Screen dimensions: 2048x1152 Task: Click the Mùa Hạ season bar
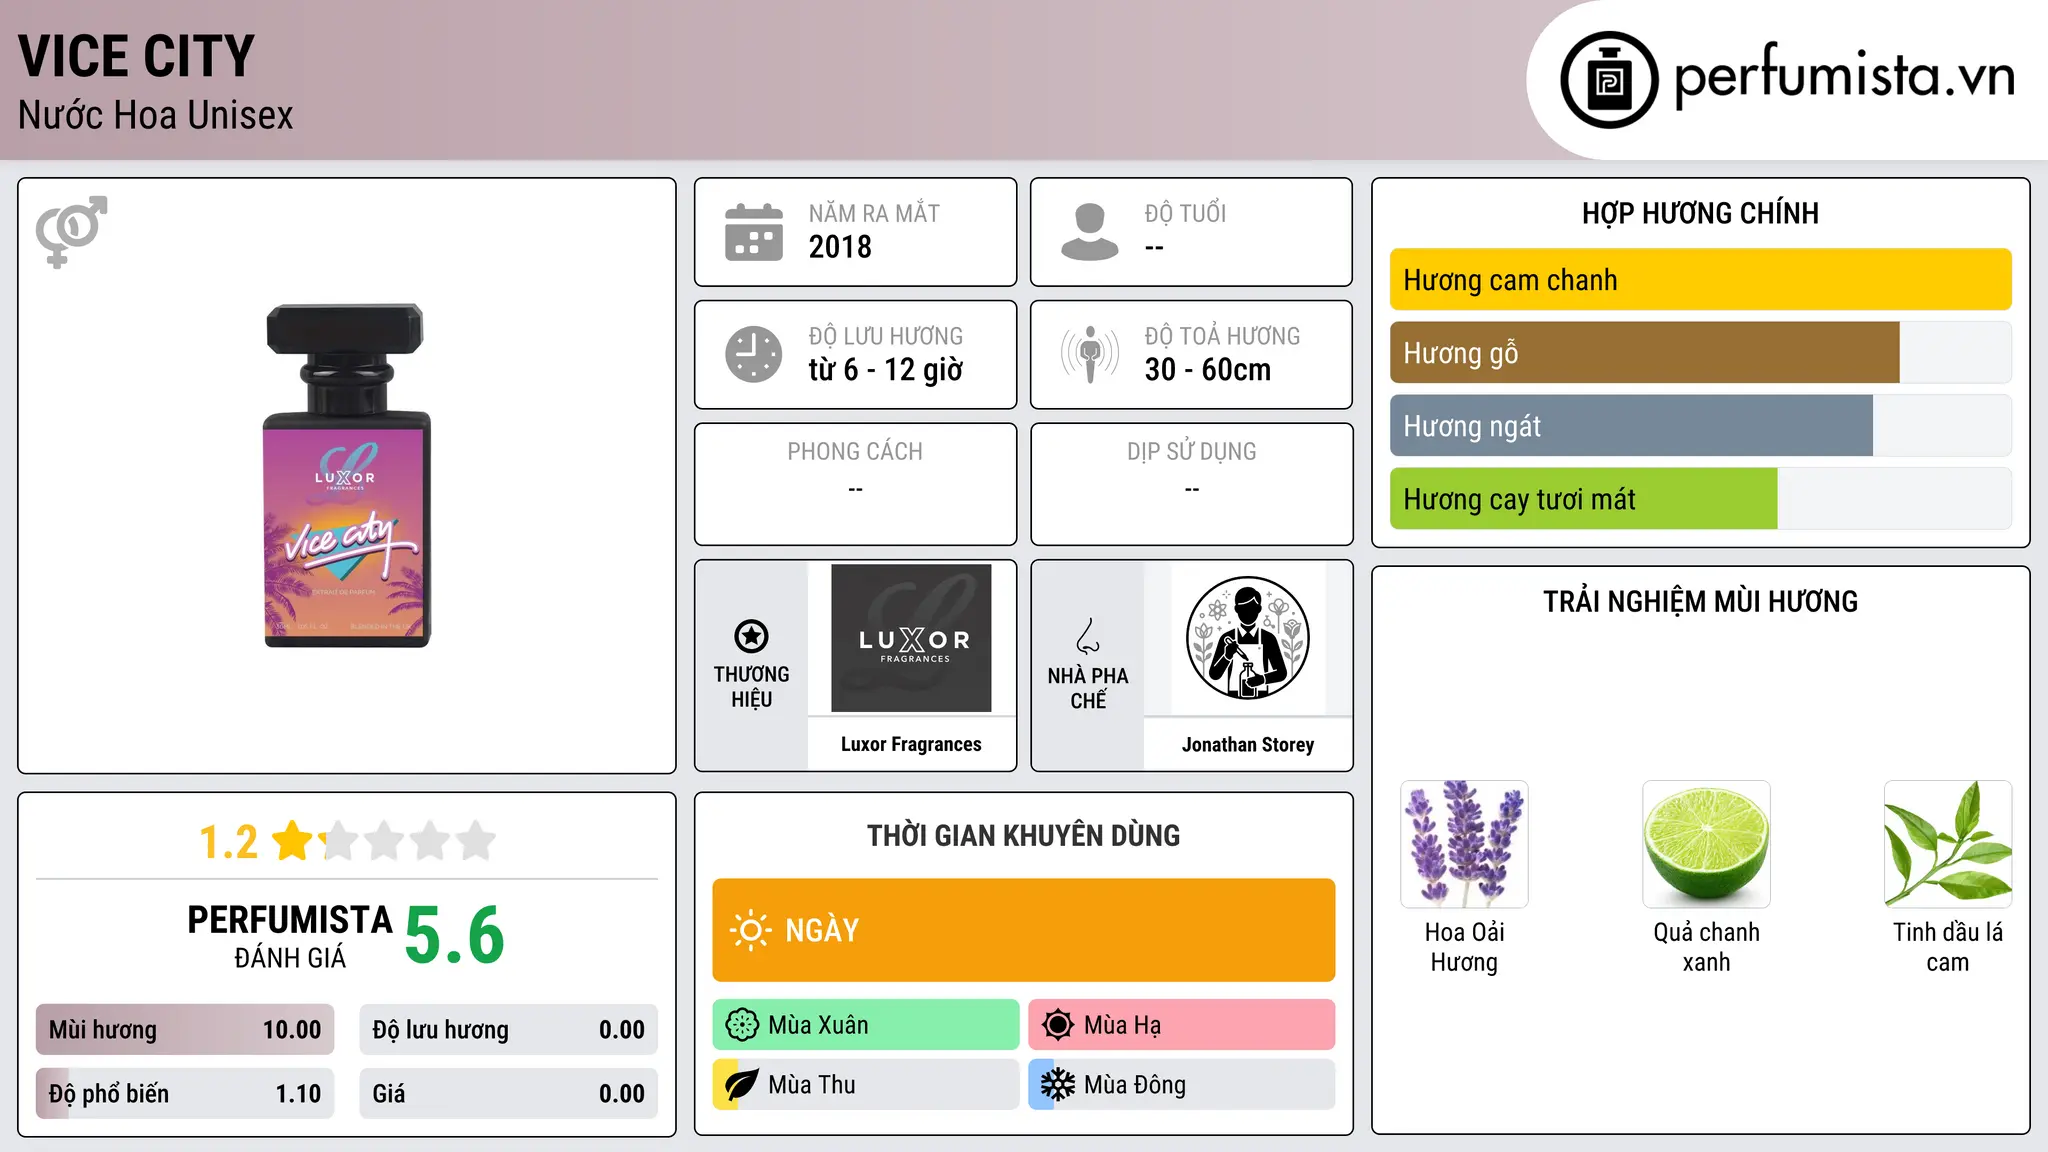(x=1182, y=1025)
